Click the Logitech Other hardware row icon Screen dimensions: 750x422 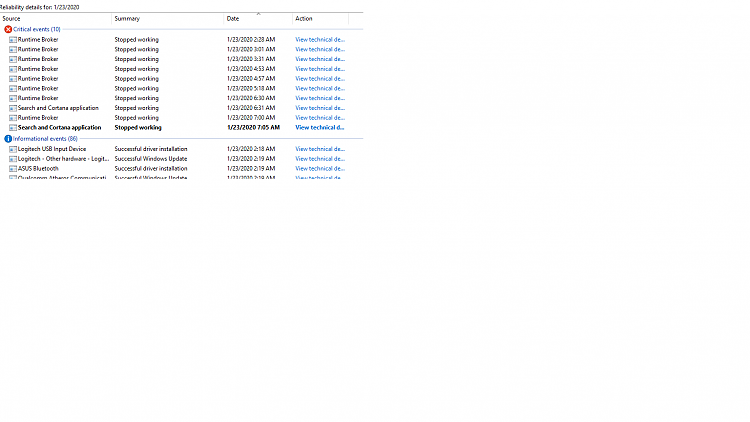[x=13, y=159]
